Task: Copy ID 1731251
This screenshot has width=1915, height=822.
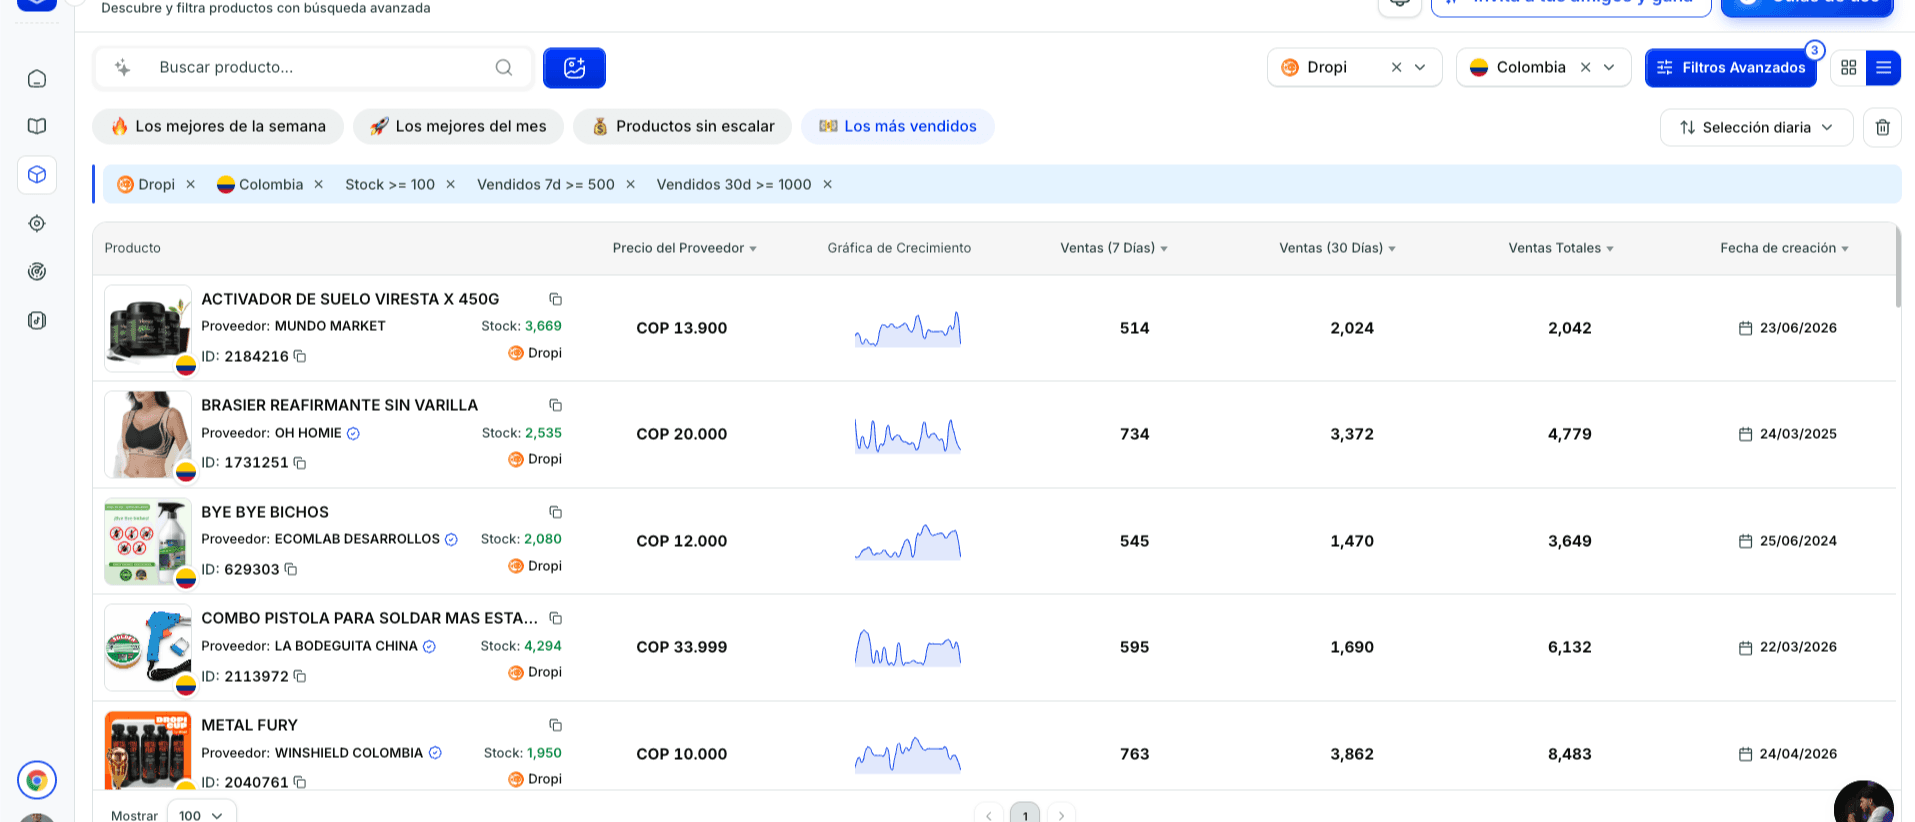Action: pos(300,463)
